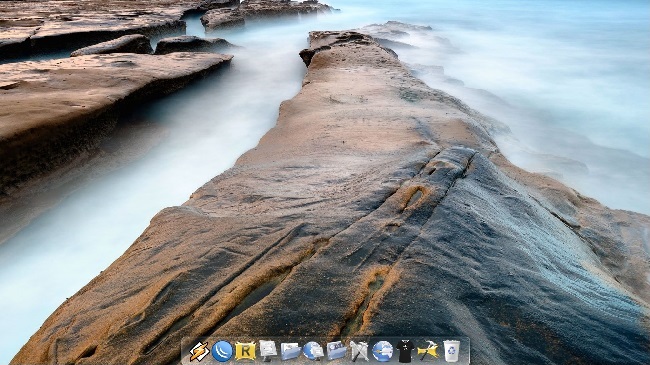Open the yellow R icon in dock
650x365 pixels.
(x=245, y=351)
